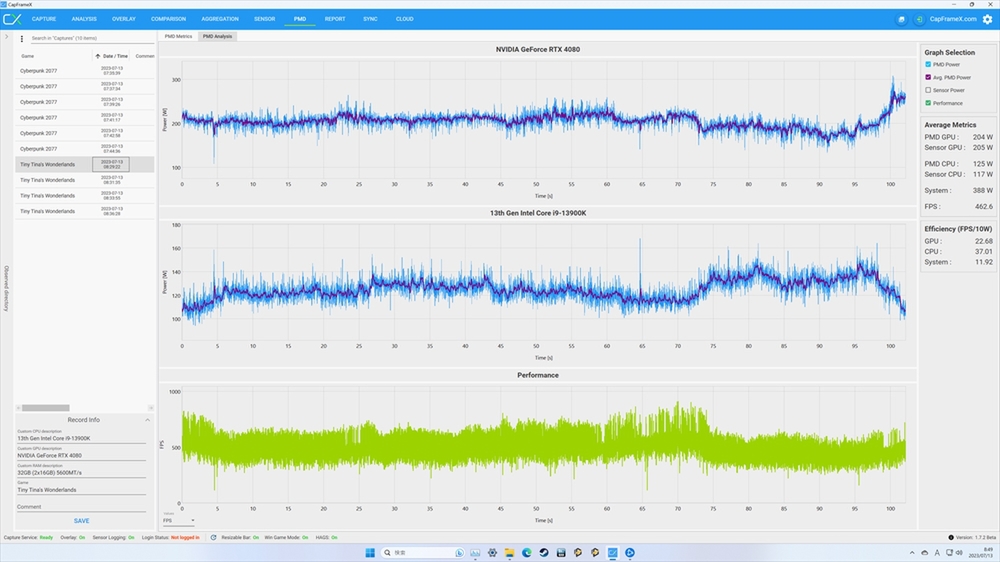
Task: Collapse the Record Info panel
Action: tap(148, 420)
